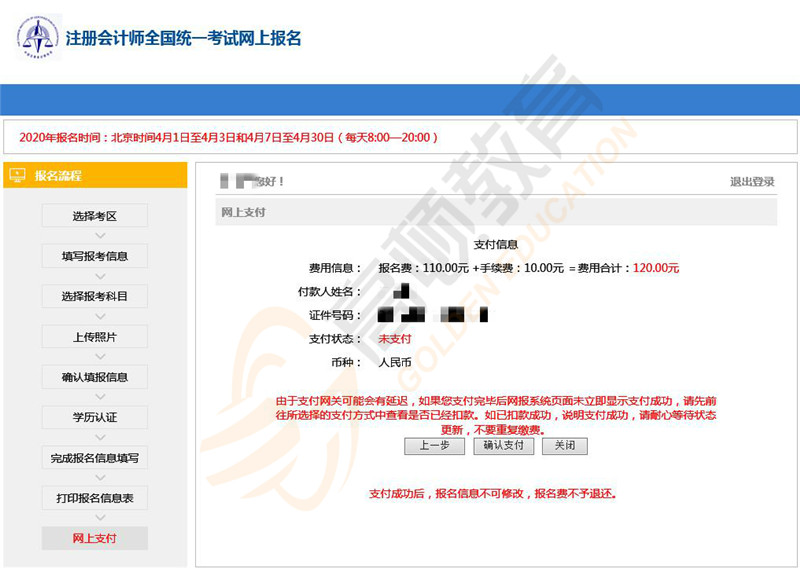Open the 上传照片 step

95,337
